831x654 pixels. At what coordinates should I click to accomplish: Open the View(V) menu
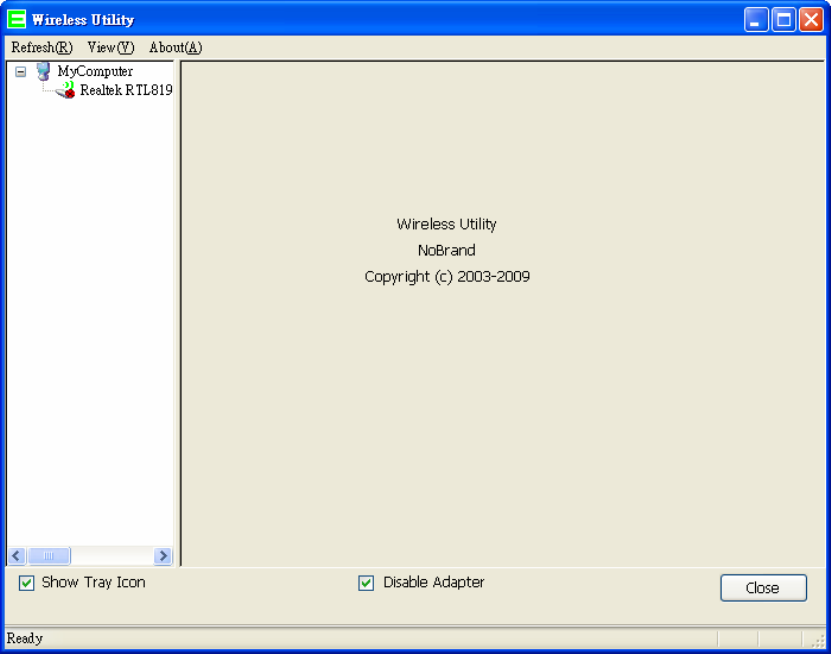pyautogui.click(x=111, y=48)
